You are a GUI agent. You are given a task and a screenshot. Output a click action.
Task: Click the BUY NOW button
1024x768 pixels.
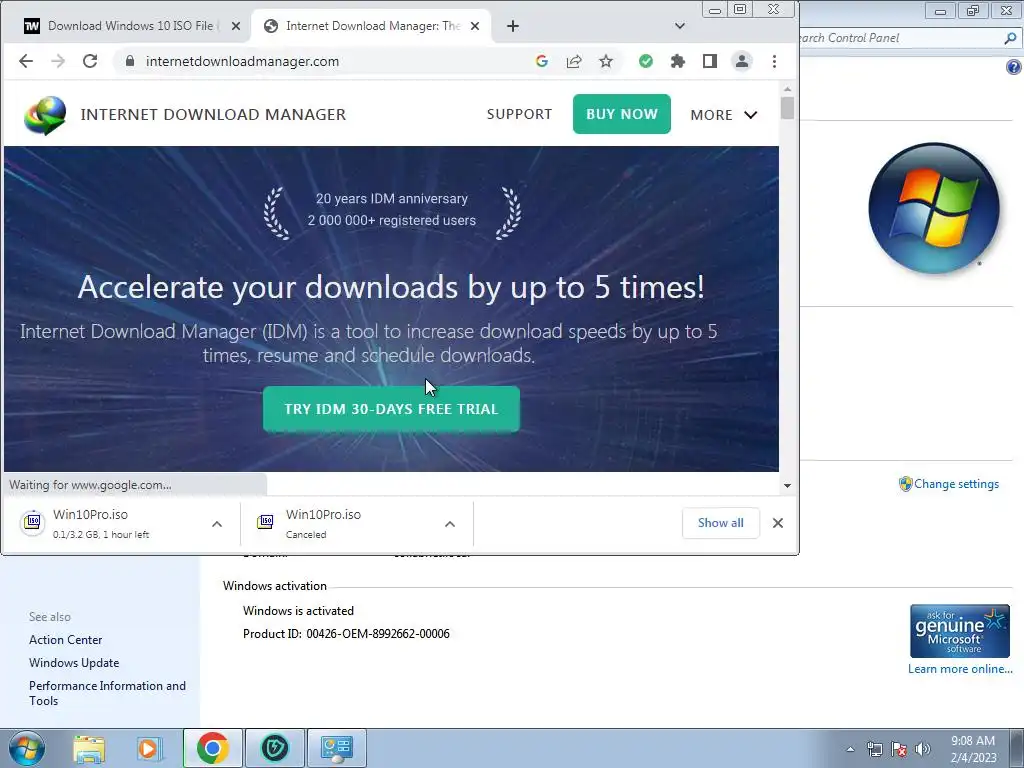click(622, 114)
